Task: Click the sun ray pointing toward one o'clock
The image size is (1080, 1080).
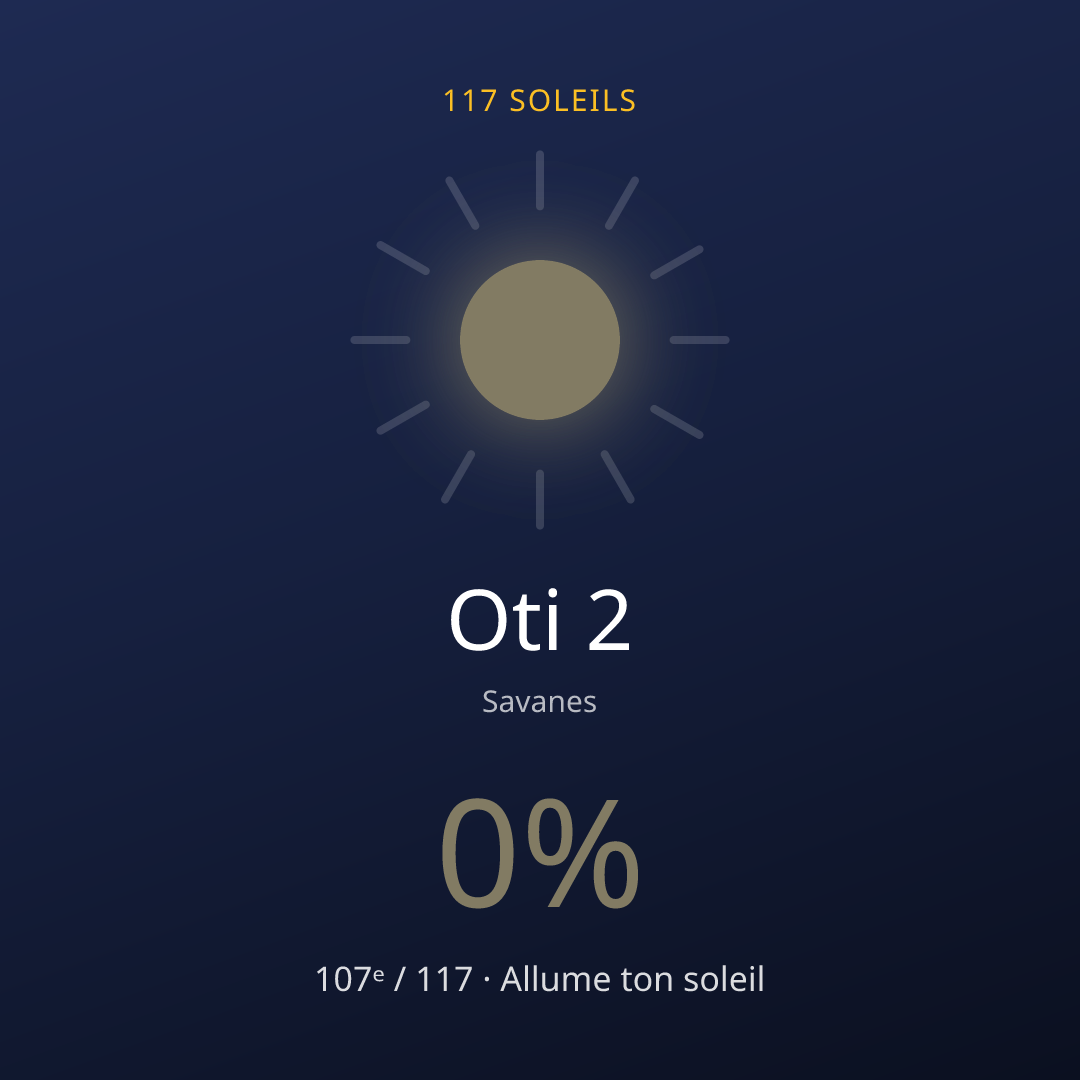Action: pyautogui.click(x=622, y=203)
